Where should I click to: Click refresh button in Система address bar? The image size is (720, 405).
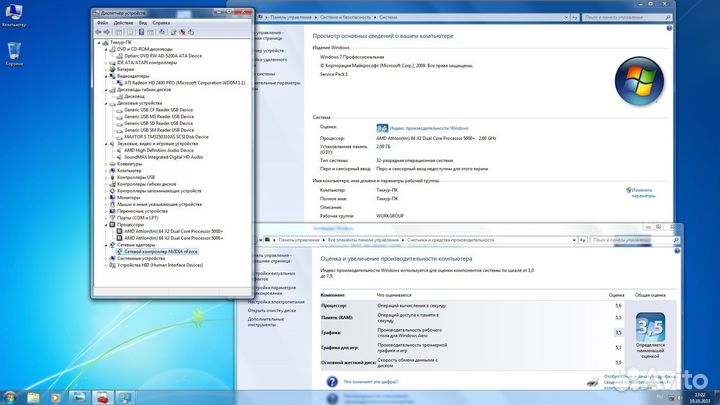click(575, 17)
